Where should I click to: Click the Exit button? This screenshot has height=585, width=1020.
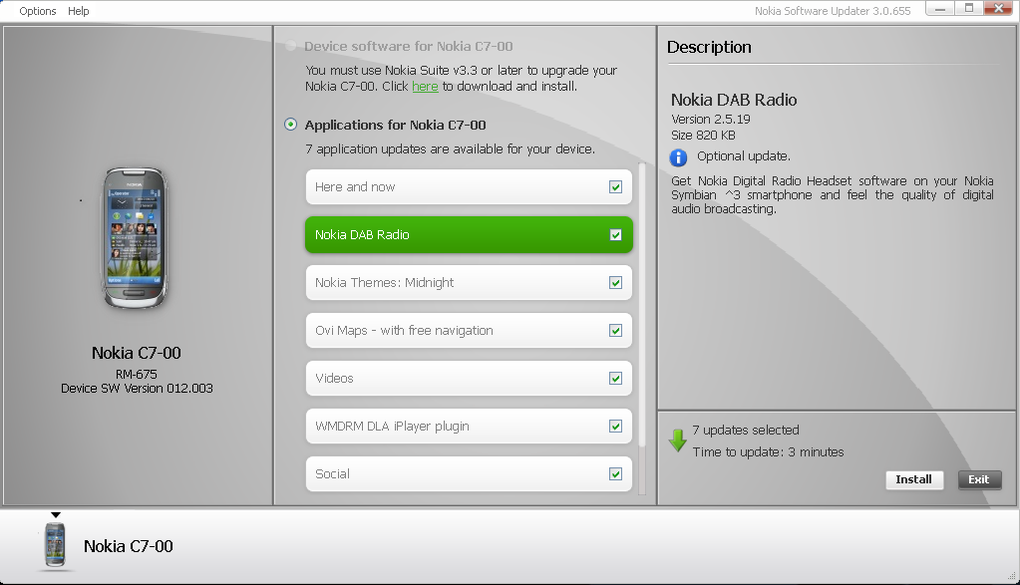(979, 480)
